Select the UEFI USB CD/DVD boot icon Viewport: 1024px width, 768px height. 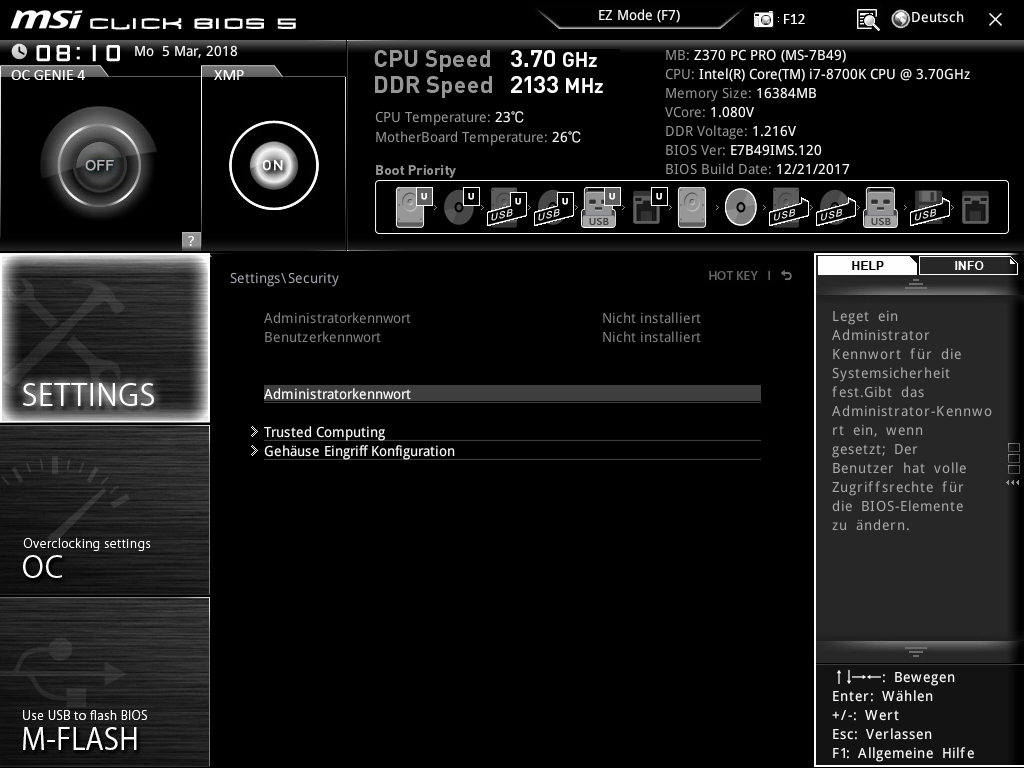pos(554,207)
